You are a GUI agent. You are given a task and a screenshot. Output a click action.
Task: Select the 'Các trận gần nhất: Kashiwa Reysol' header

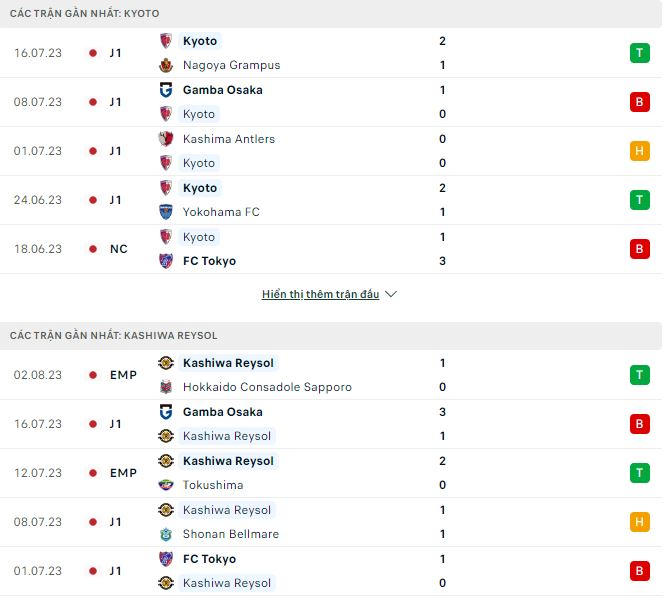(x=114, y=335)
